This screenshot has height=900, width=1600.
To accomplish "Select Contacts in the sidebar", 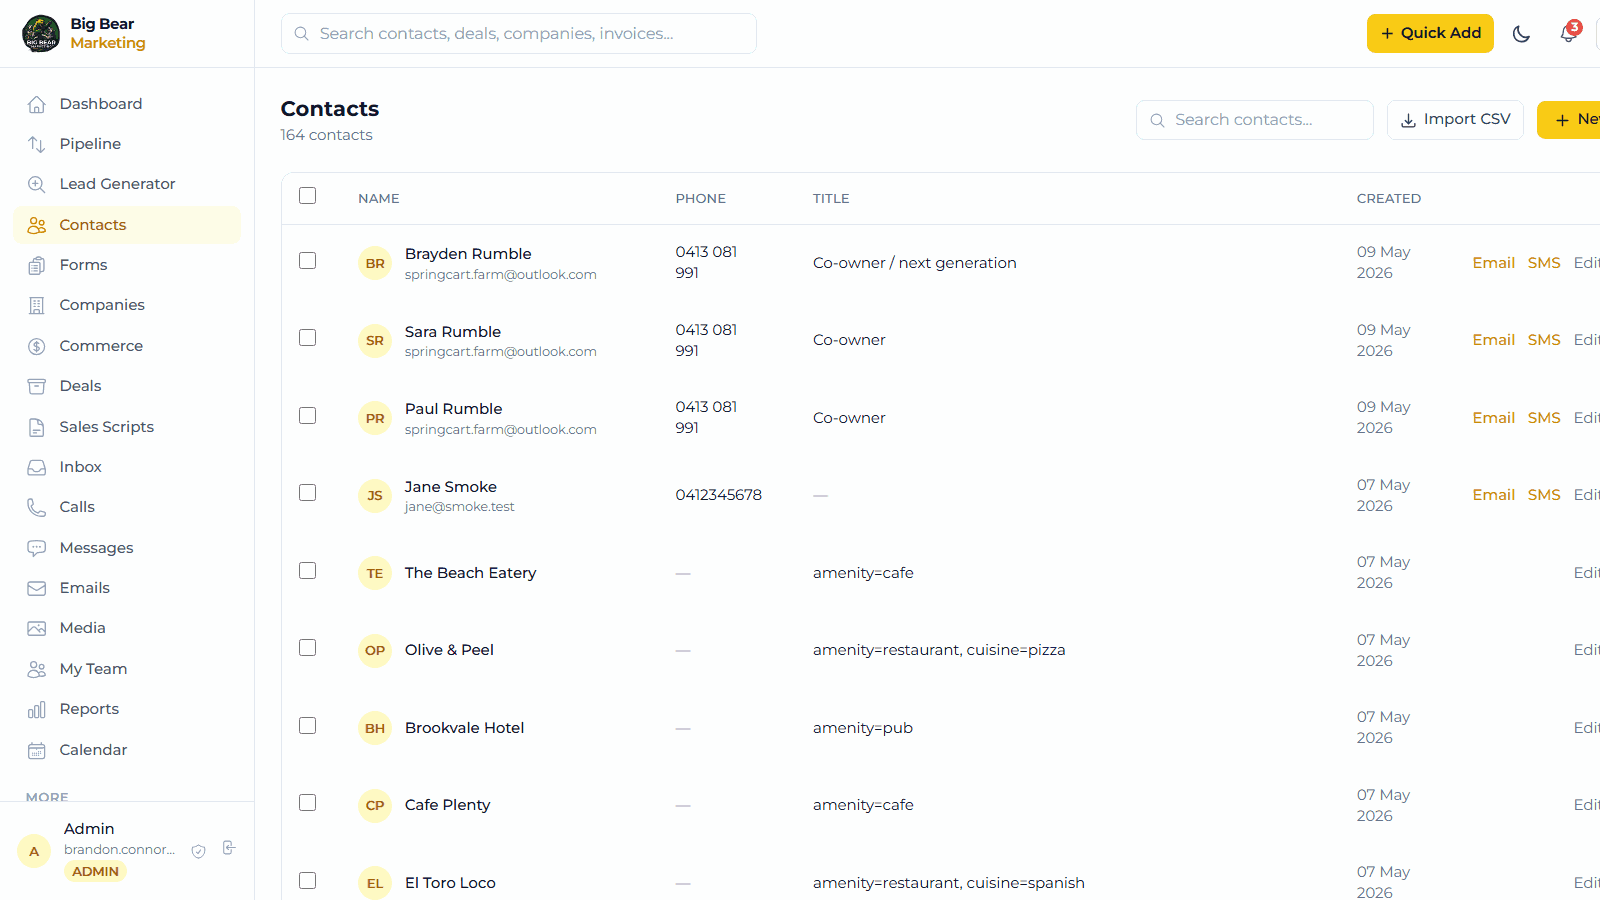I will (127, 225).
